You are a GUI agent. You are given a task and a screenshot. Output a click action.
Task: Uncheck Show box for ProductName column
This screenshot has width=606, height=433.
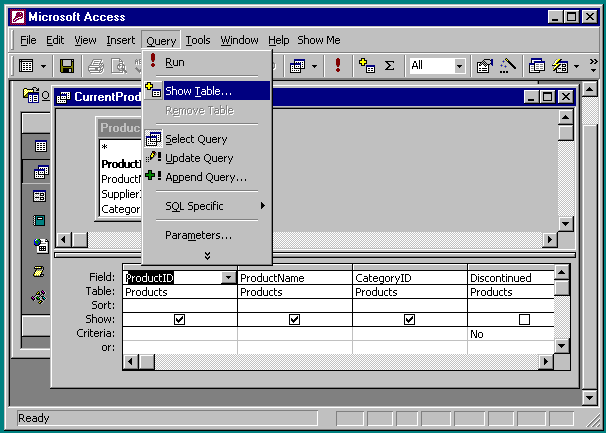294,319
